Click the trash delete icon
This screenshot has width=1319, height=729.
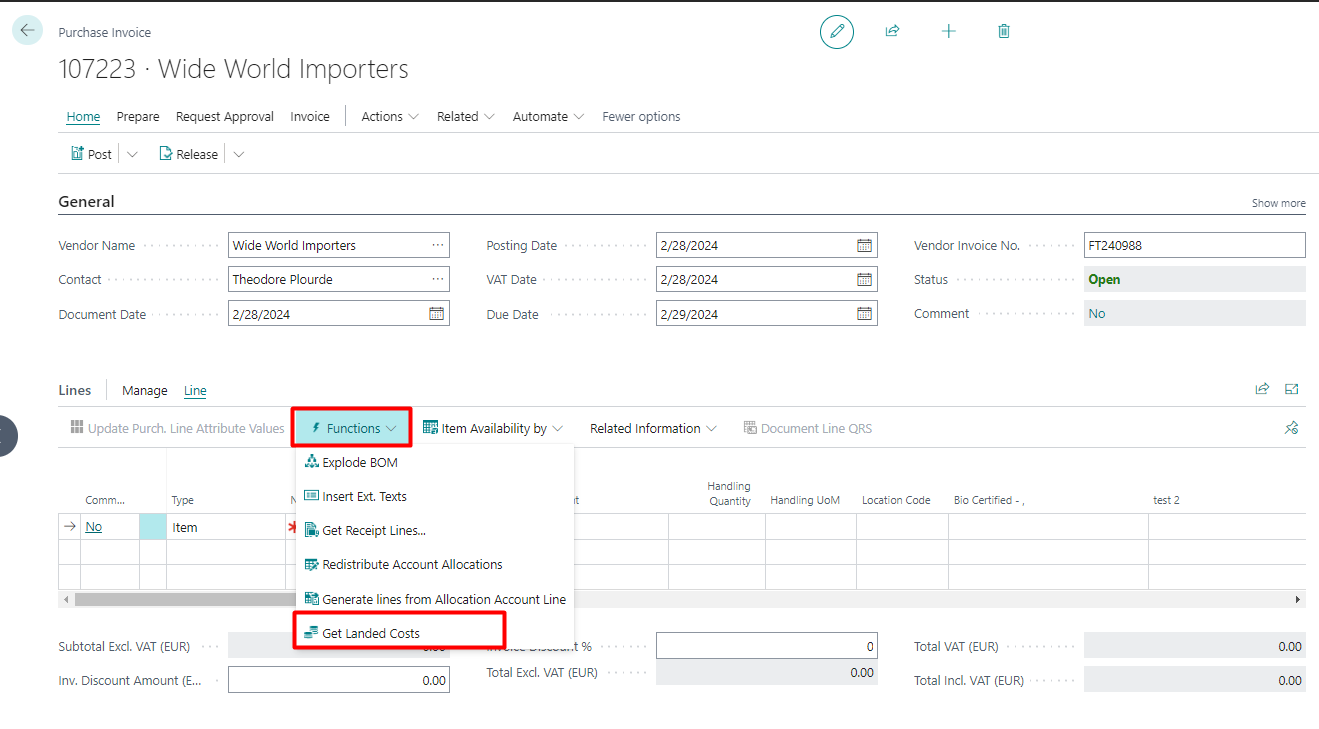(1004, 32)
